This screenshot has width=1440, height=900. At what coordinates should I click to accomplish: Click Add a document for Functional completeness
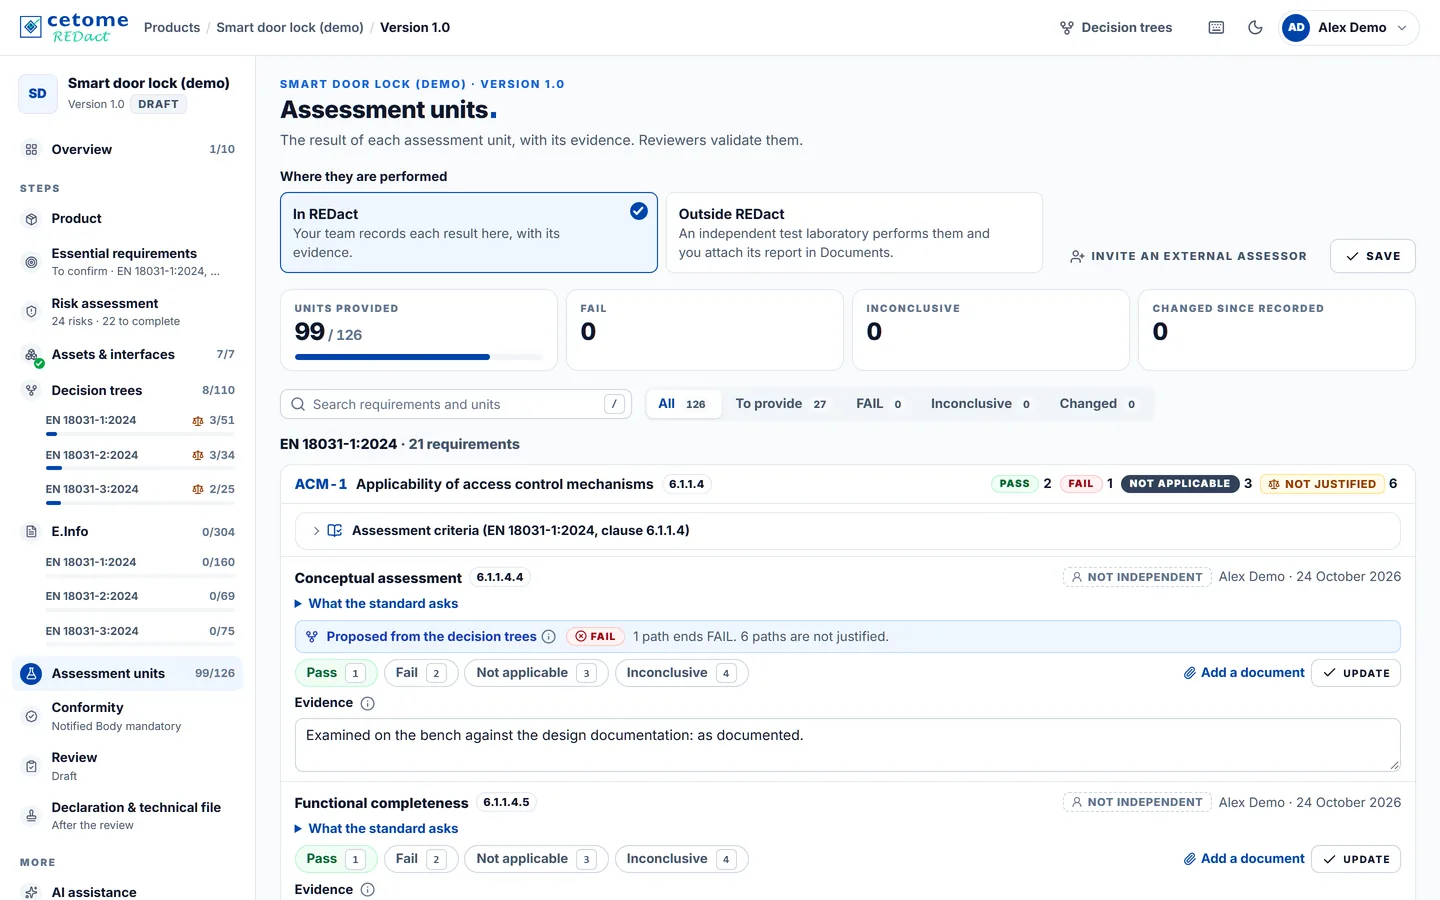coord(1244,859)
